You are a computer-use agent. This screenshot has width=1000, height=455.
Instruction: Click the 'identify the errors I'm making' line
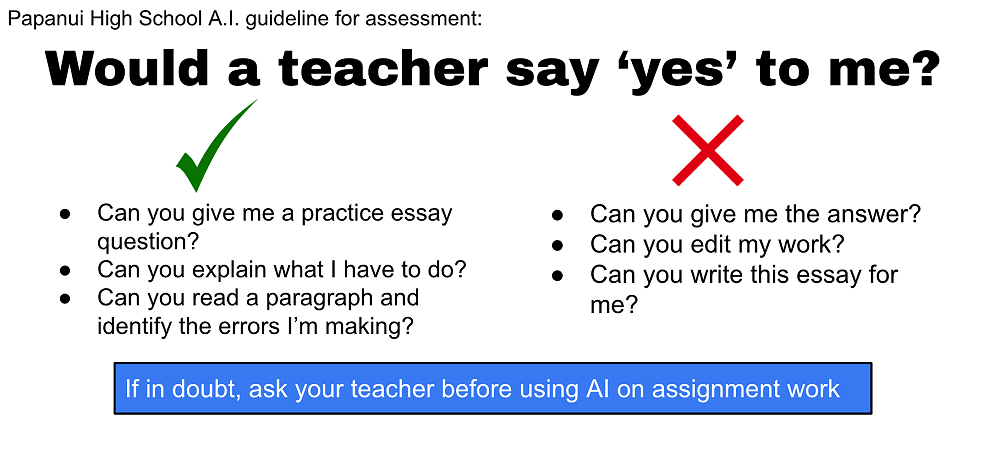pyautogui.click(x=255, y=326)
